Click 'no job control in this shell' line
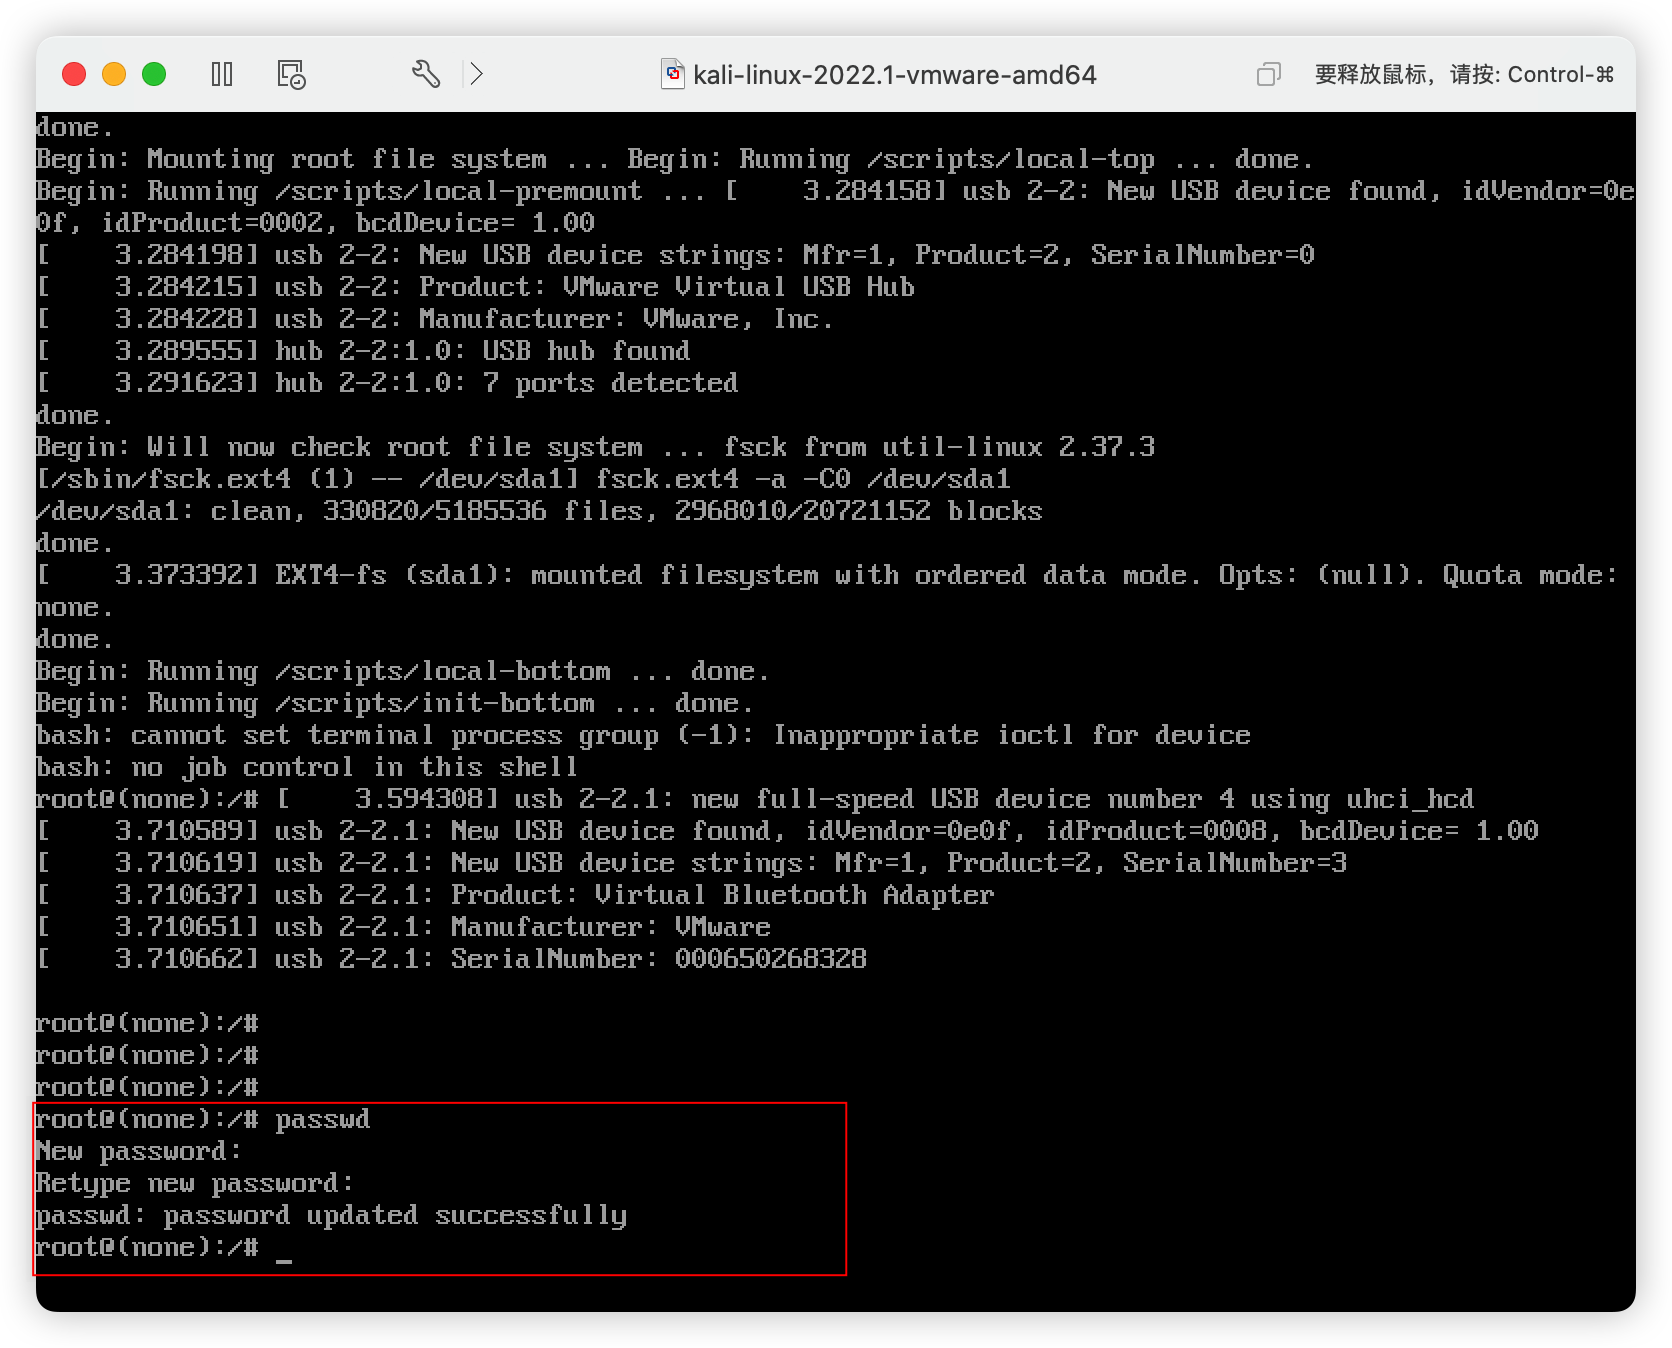 307,767
